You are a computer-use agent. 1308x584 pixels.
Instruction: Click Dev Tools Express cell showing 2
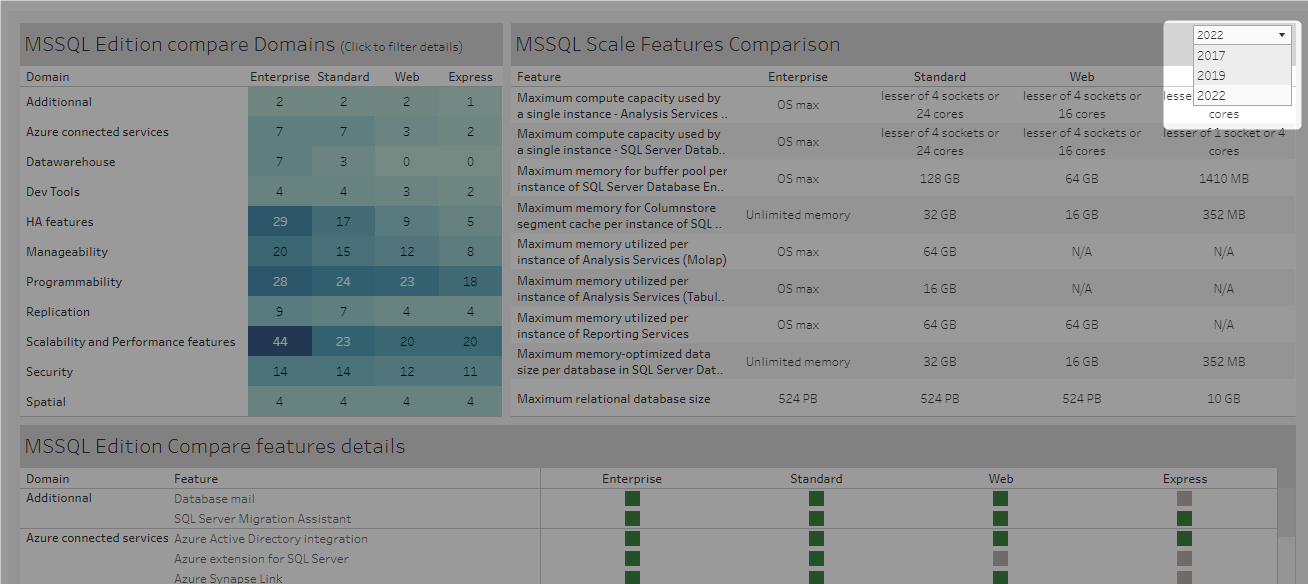coord(470,191)
